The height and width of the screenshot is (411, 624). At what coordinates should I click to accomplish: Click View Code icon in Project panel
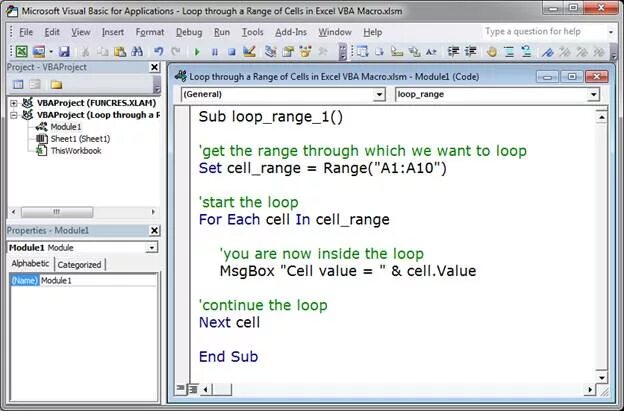coord(18,84)
